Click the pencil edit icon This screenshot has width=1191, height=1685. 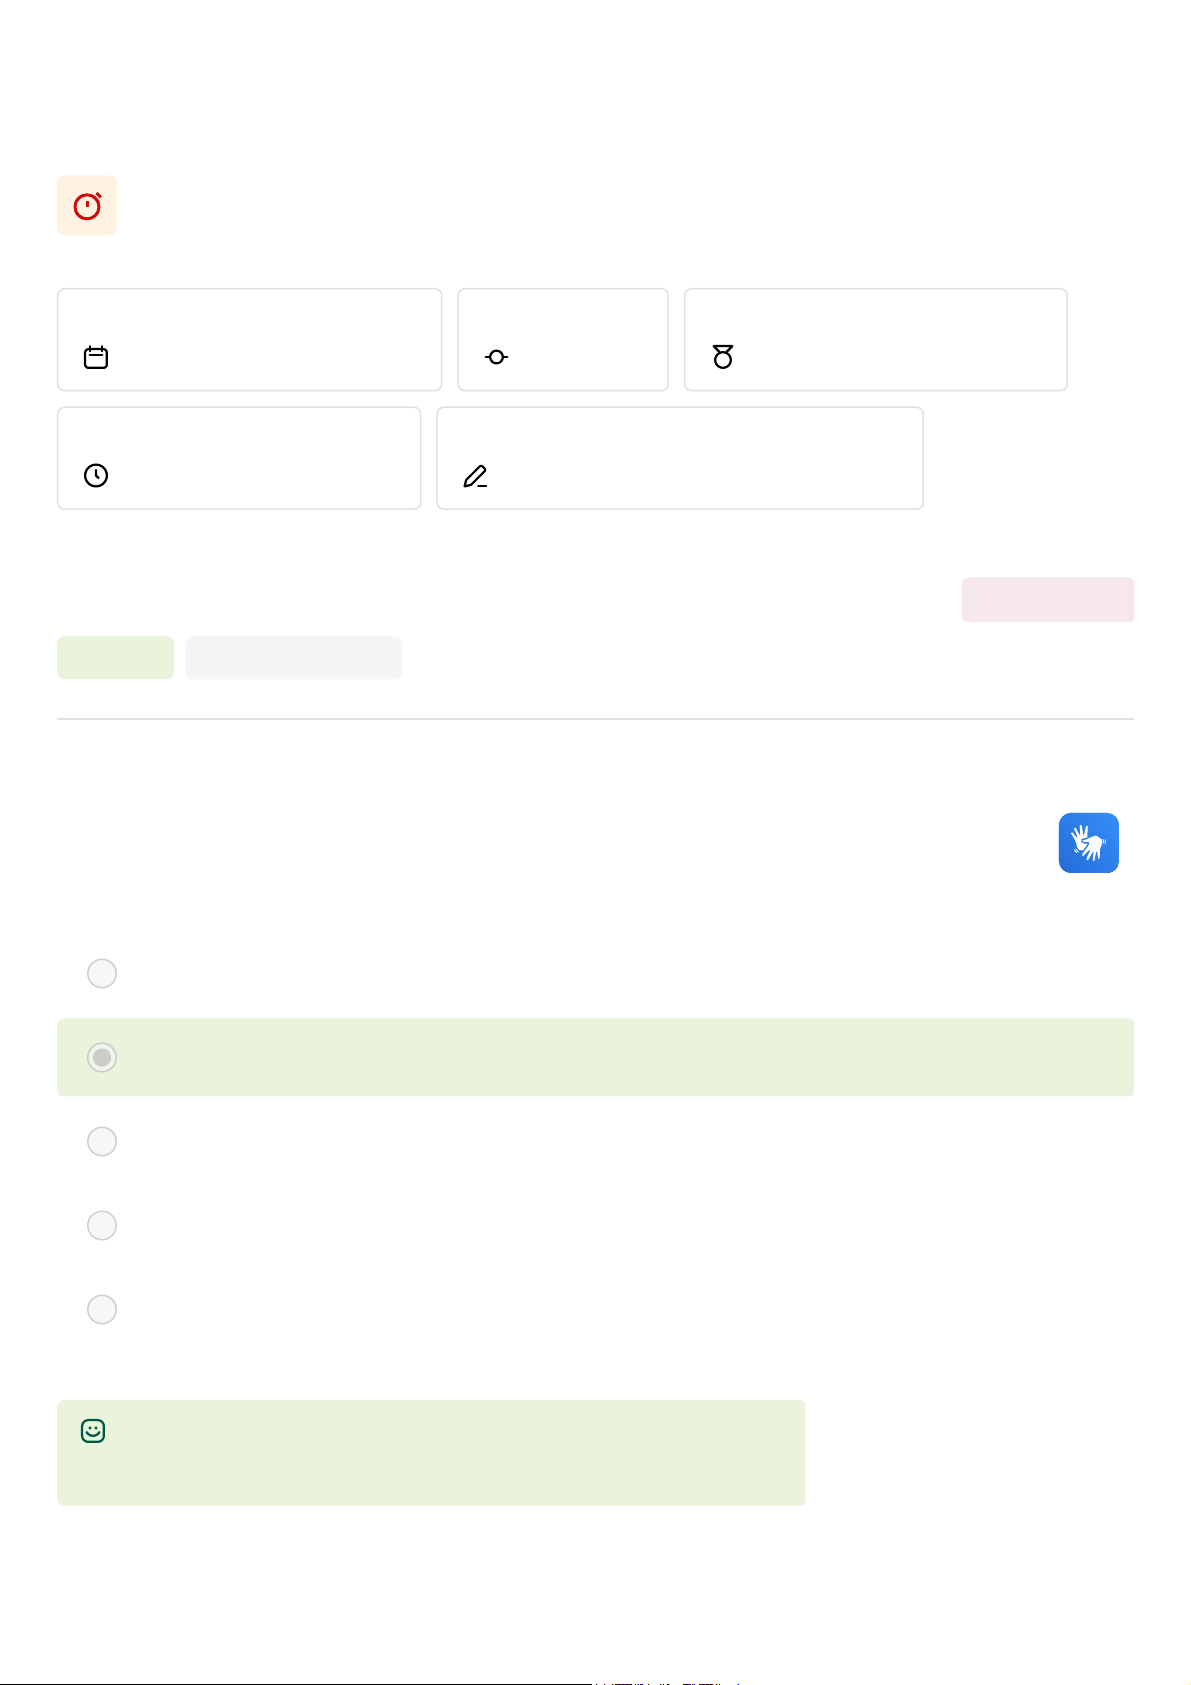[475, 477]
